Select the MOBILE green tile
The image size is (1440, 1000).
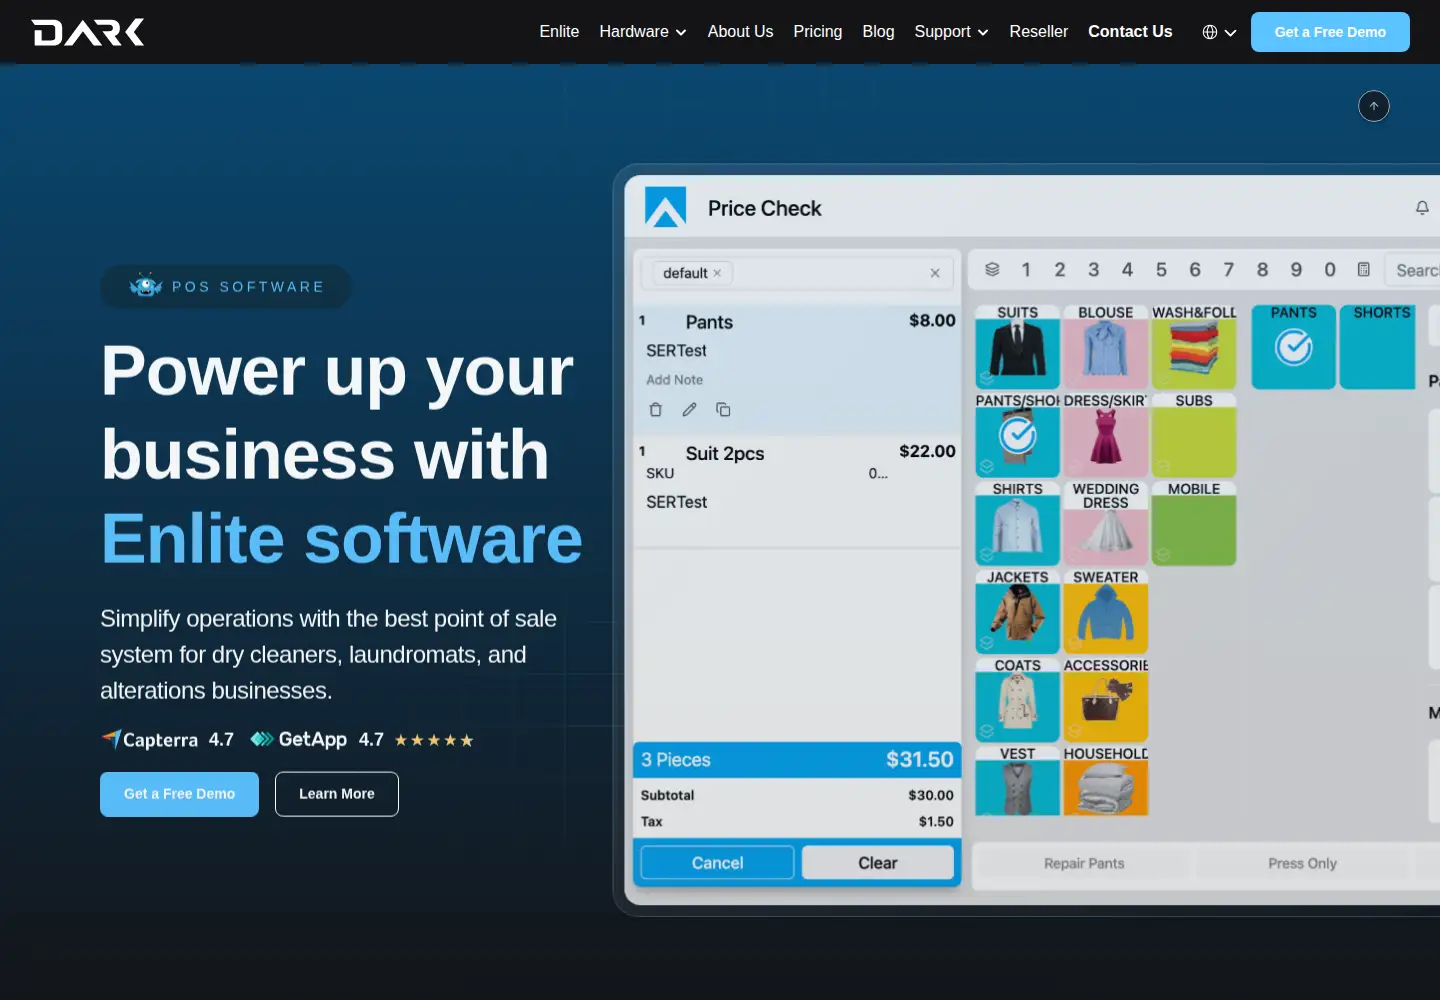(x=1194, y=523)
